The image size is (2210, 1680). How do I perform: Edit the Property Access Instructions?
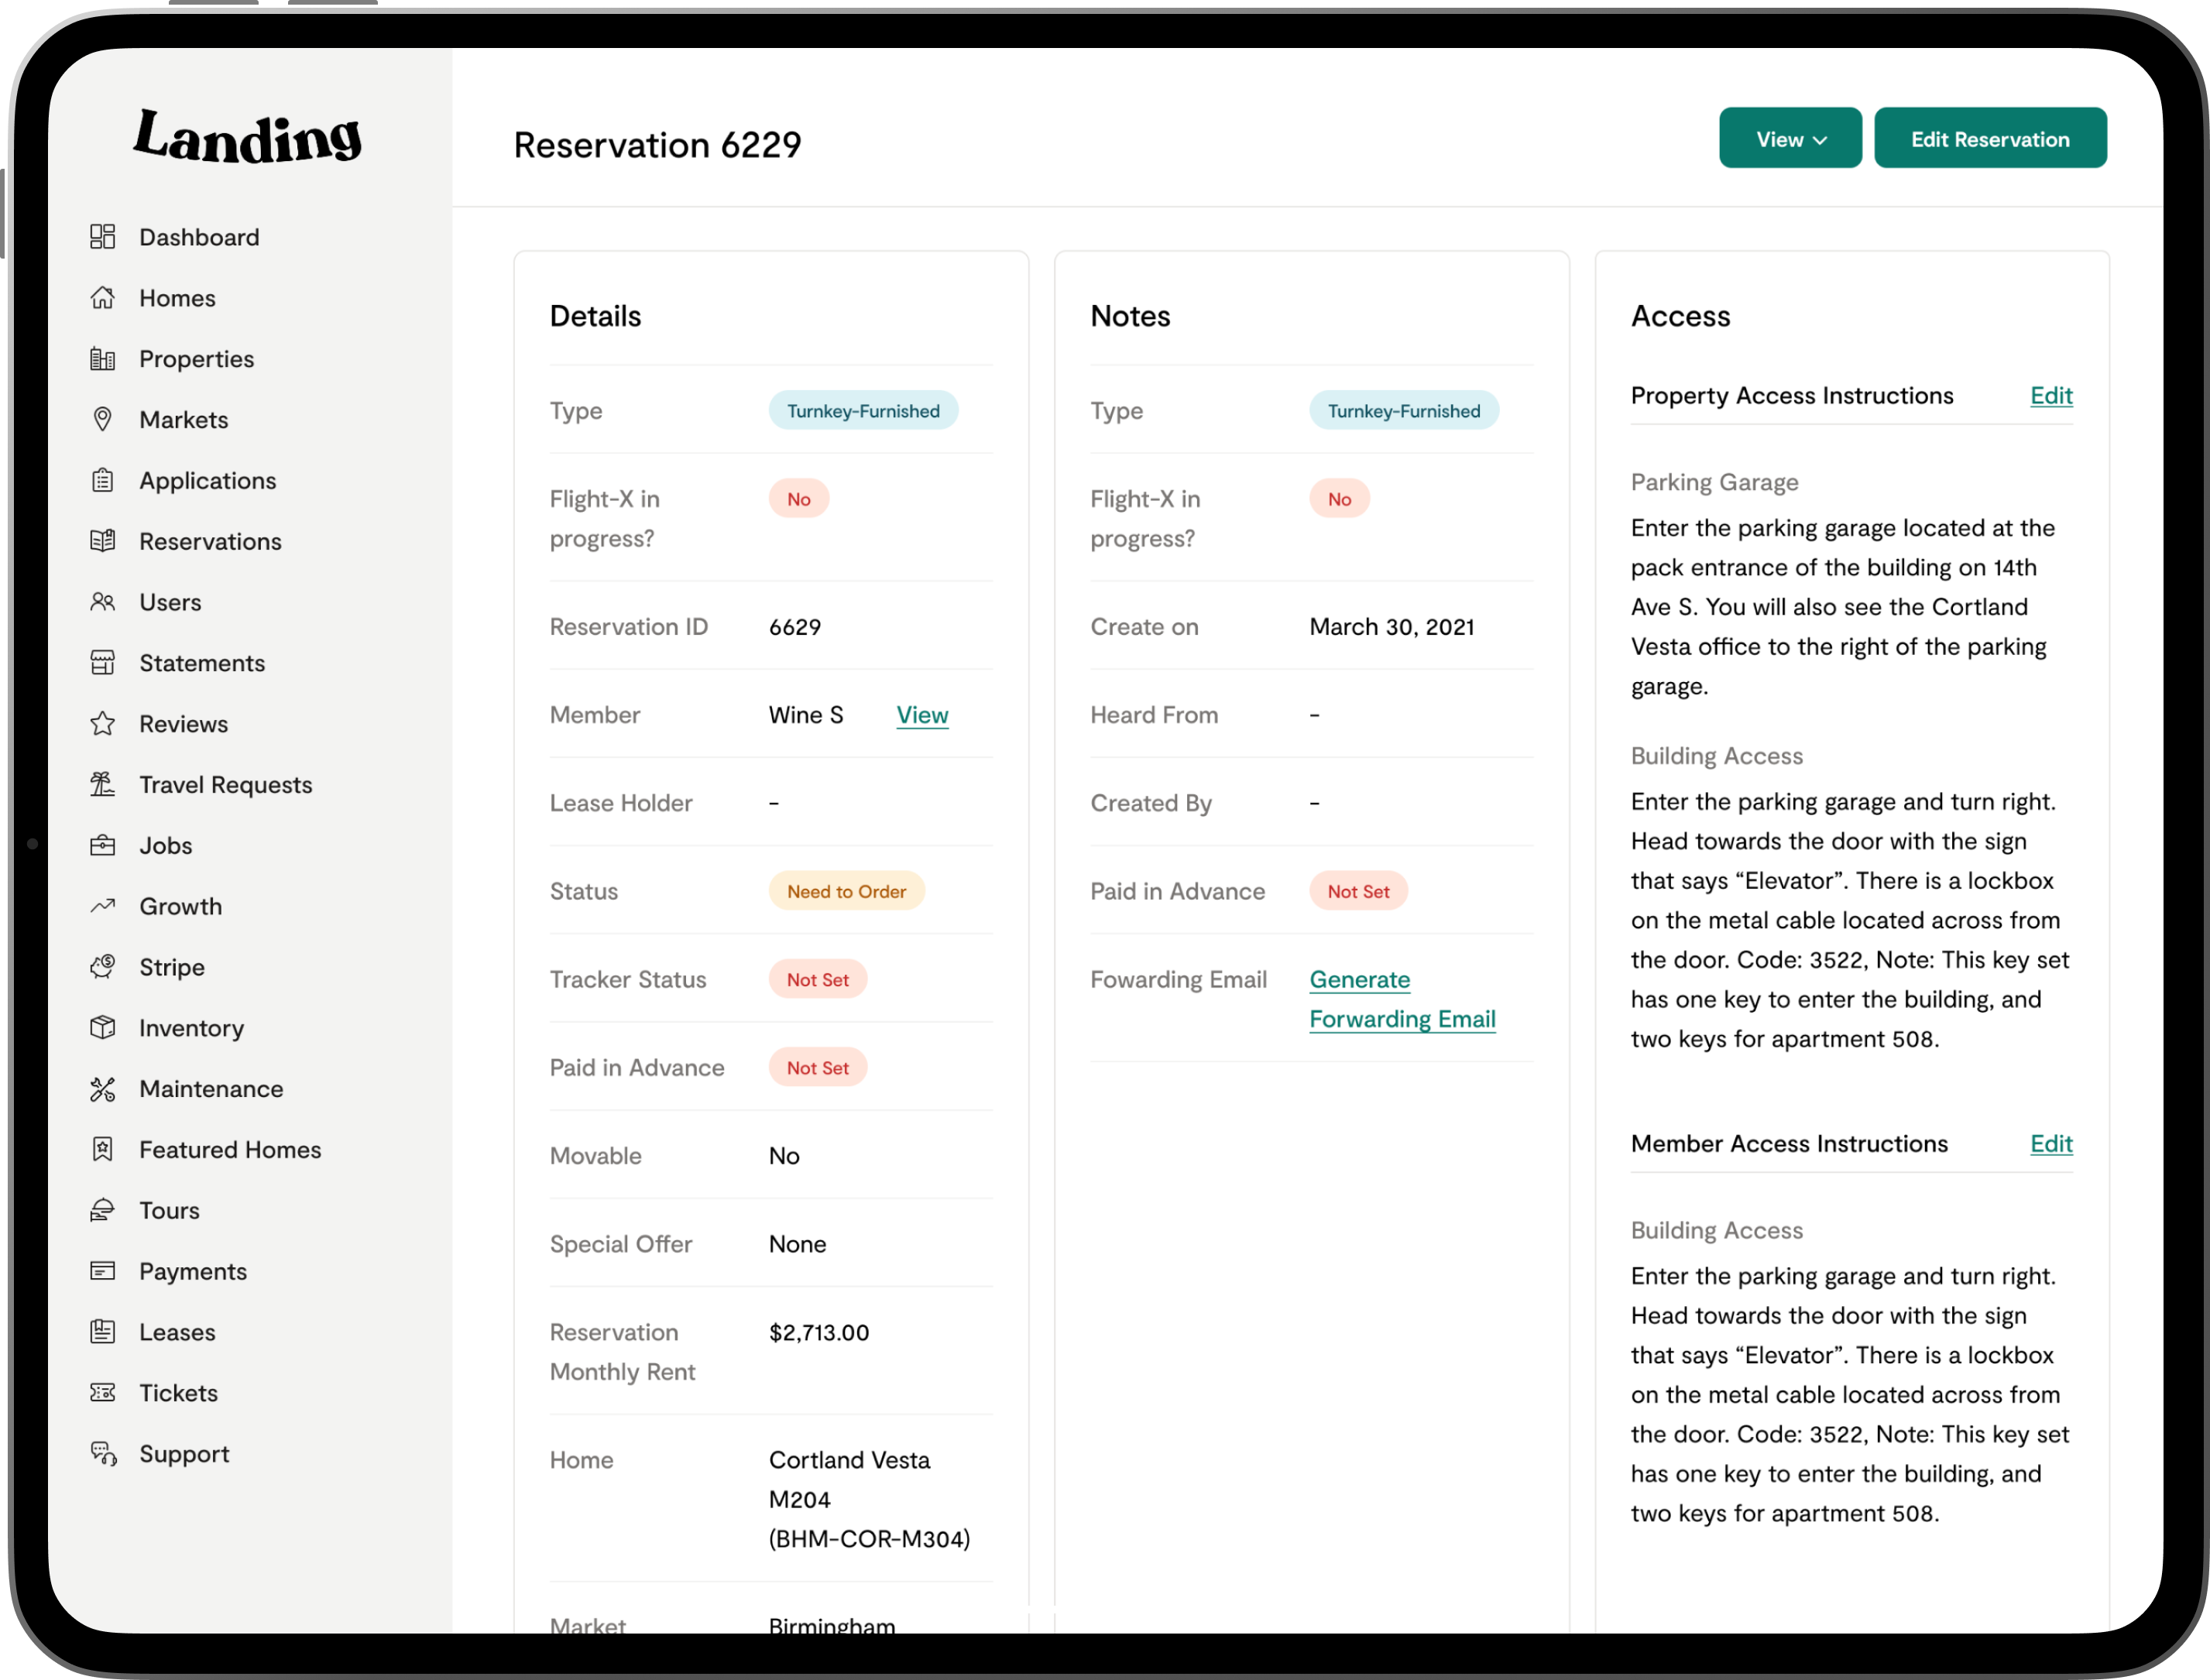click(x=2051, y=396)
